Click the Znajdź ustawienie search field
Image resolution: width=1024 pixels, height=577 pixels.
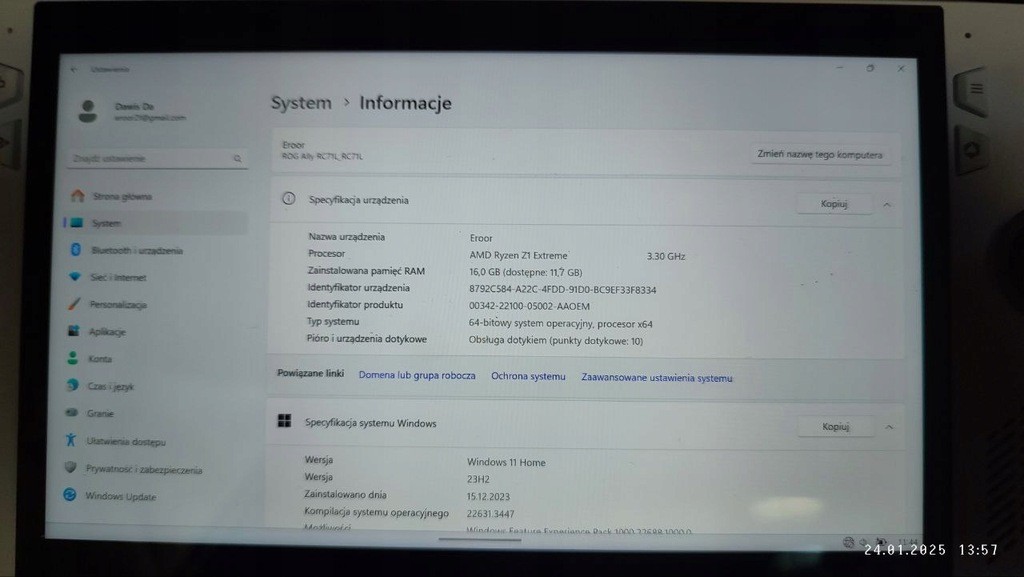tap(150, 158)
